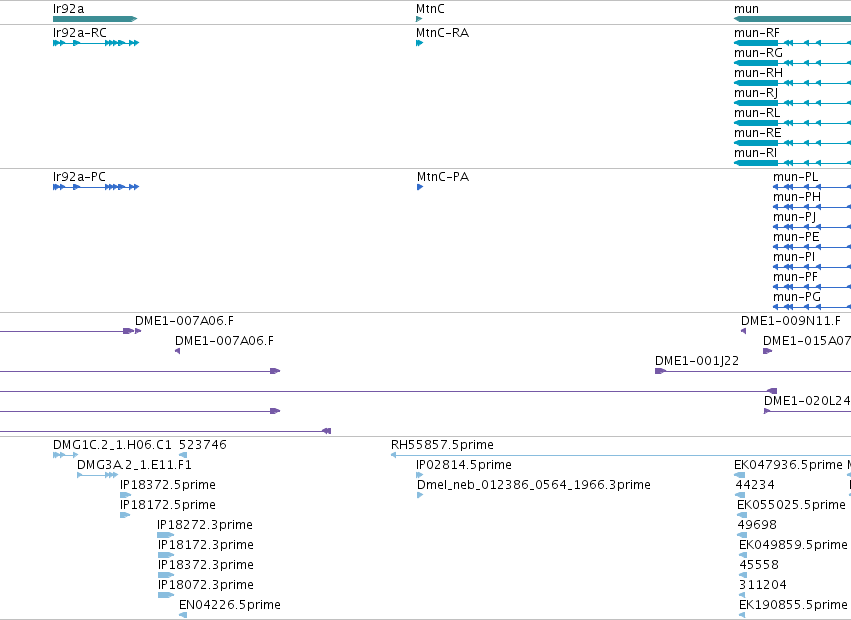
Task: Select the 311204 feature label
Action: pos(763,586)
